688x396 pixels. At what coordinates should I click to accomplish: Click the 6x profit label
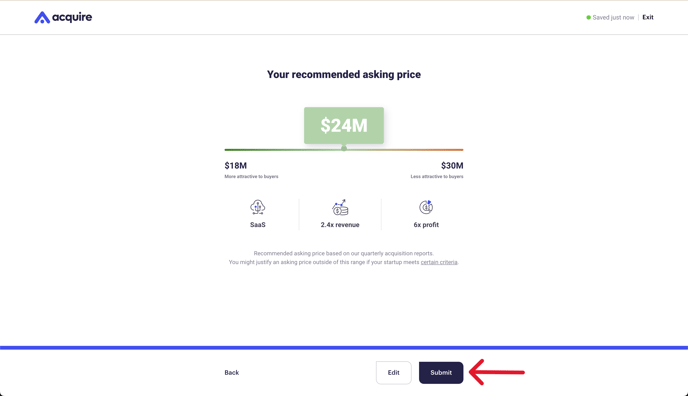[426, 225]
